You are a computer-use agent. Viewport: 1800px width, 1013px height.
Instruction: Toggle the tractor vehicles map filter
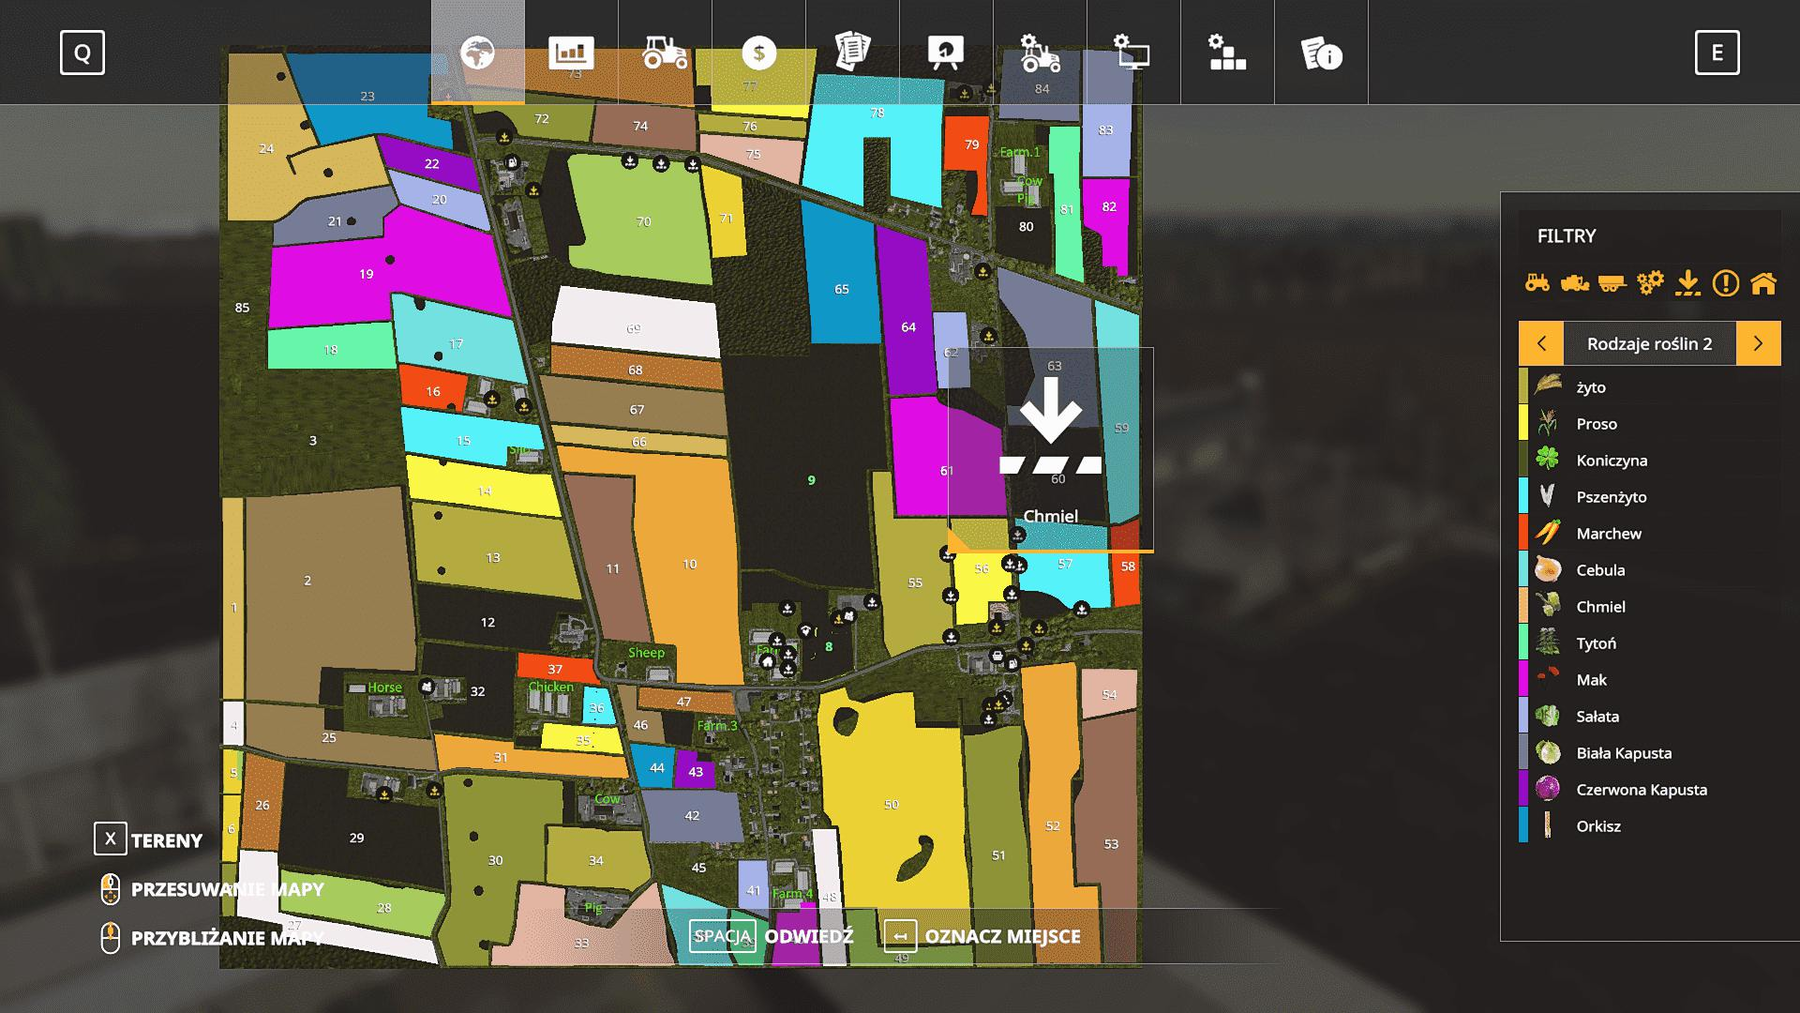click(x=1537, y=283)
